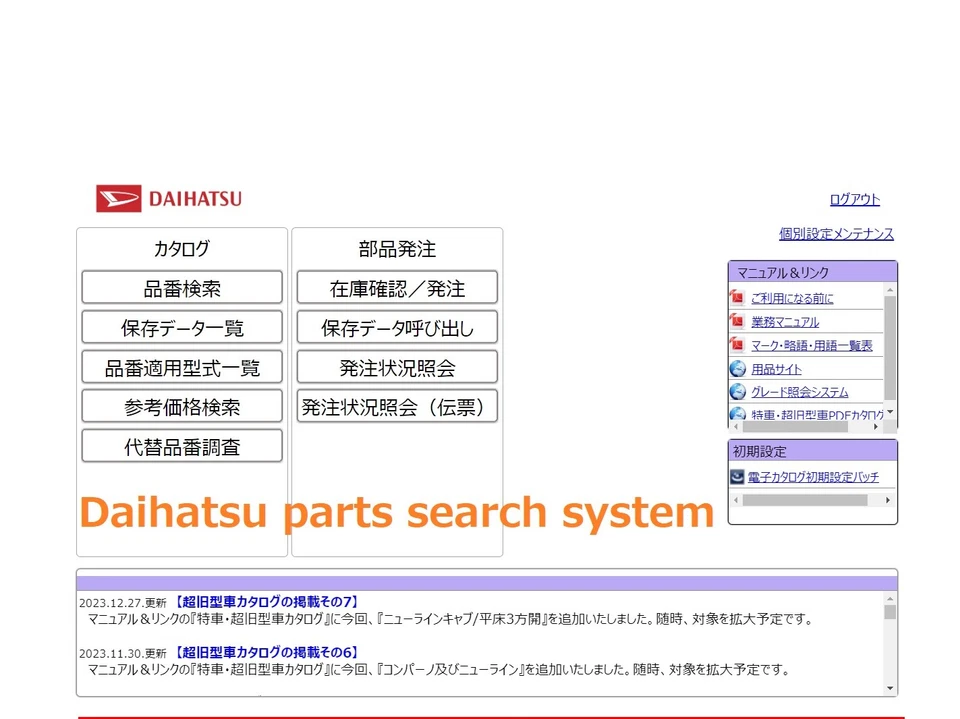960x719 pixels.
Task: Open the PDF icon beside ご利用になる前に
Action: click(738, 297)
